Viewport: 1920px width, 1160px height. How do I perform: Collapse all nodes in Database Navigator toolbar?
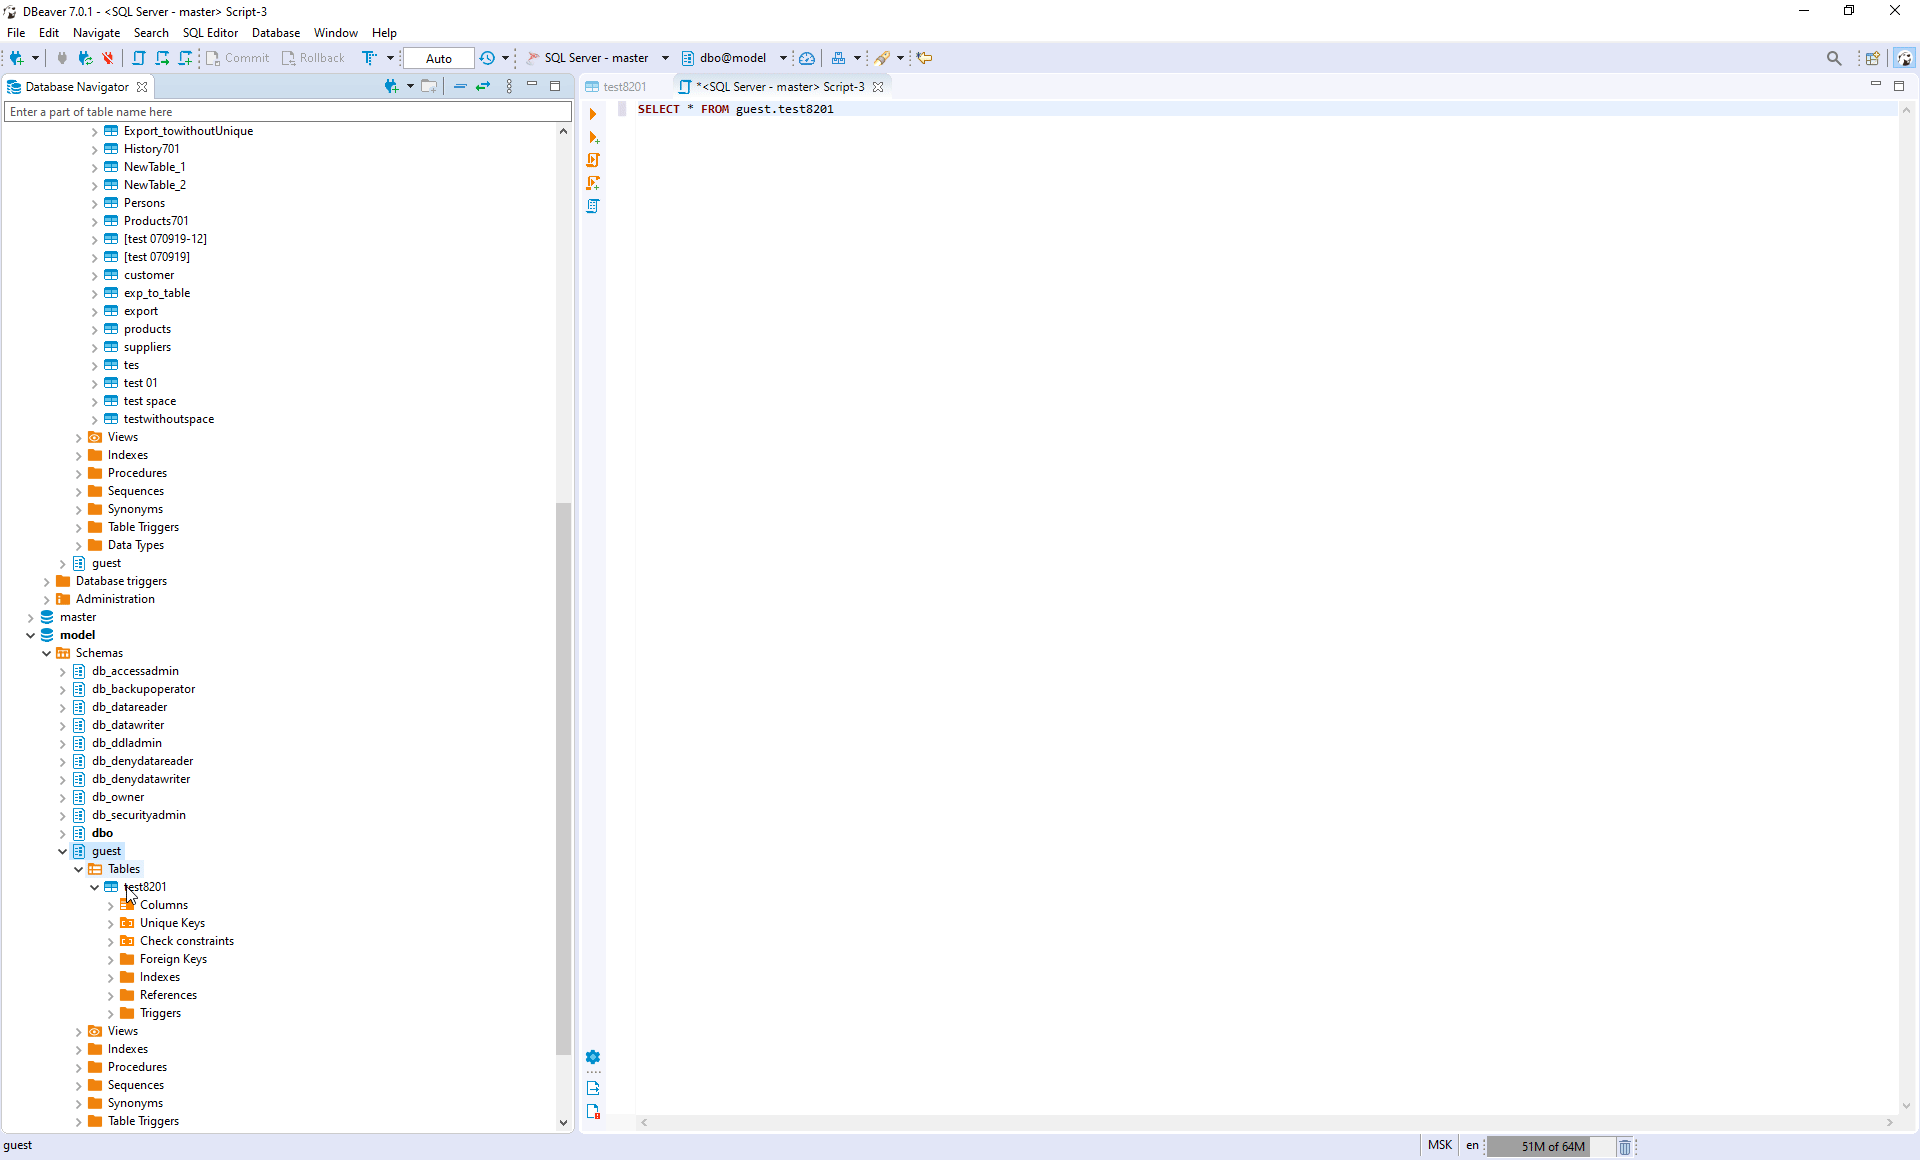point(459,86)
